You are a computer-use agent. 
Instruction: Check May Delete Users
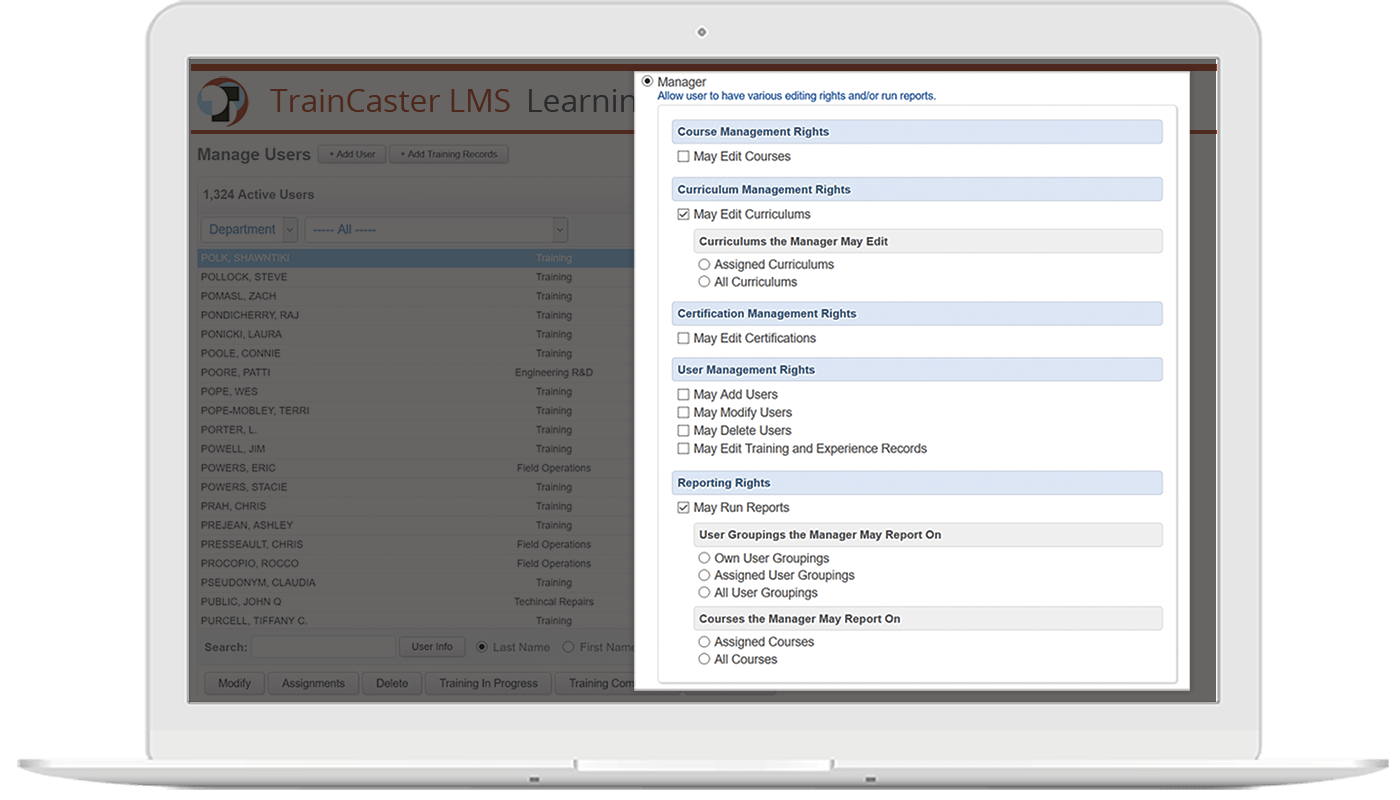coord(683,431)
